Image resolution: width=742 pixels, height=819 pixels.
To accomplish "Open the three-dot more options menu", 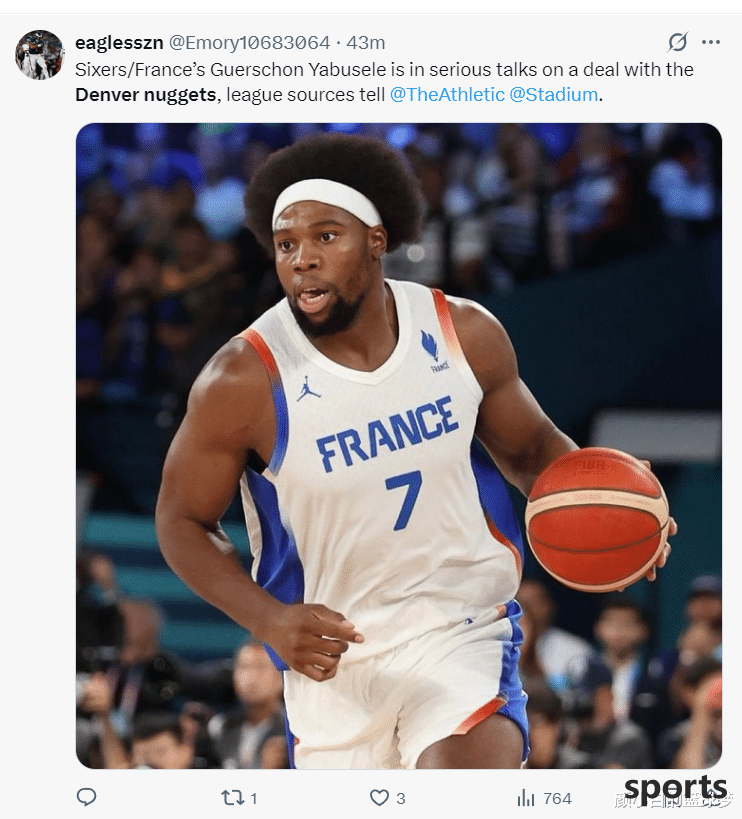I will pos(711,42).
